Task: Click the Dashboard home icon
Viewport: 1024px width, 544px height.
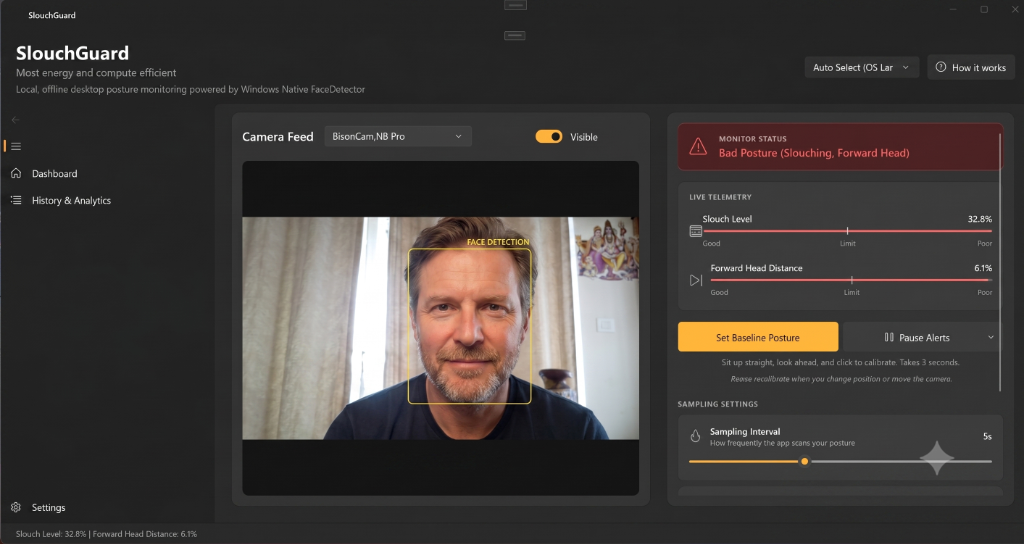Action: (x=16, y=173)
